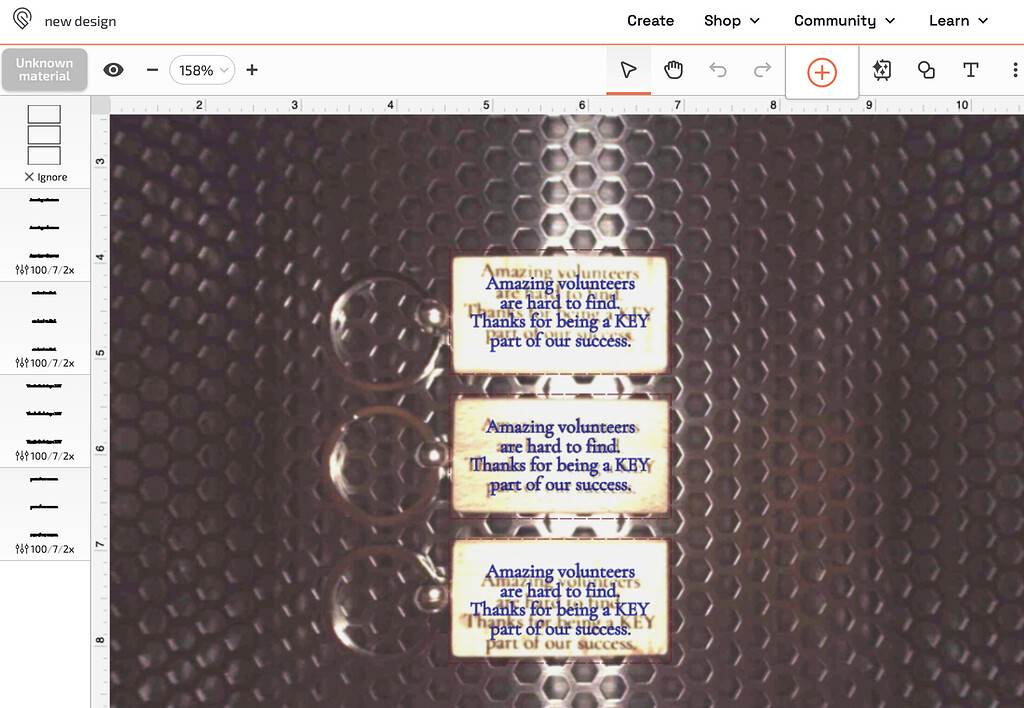The width and height of the screenshot is (1024, 708).
Task: Click the new design title
Action: (80, 19)
